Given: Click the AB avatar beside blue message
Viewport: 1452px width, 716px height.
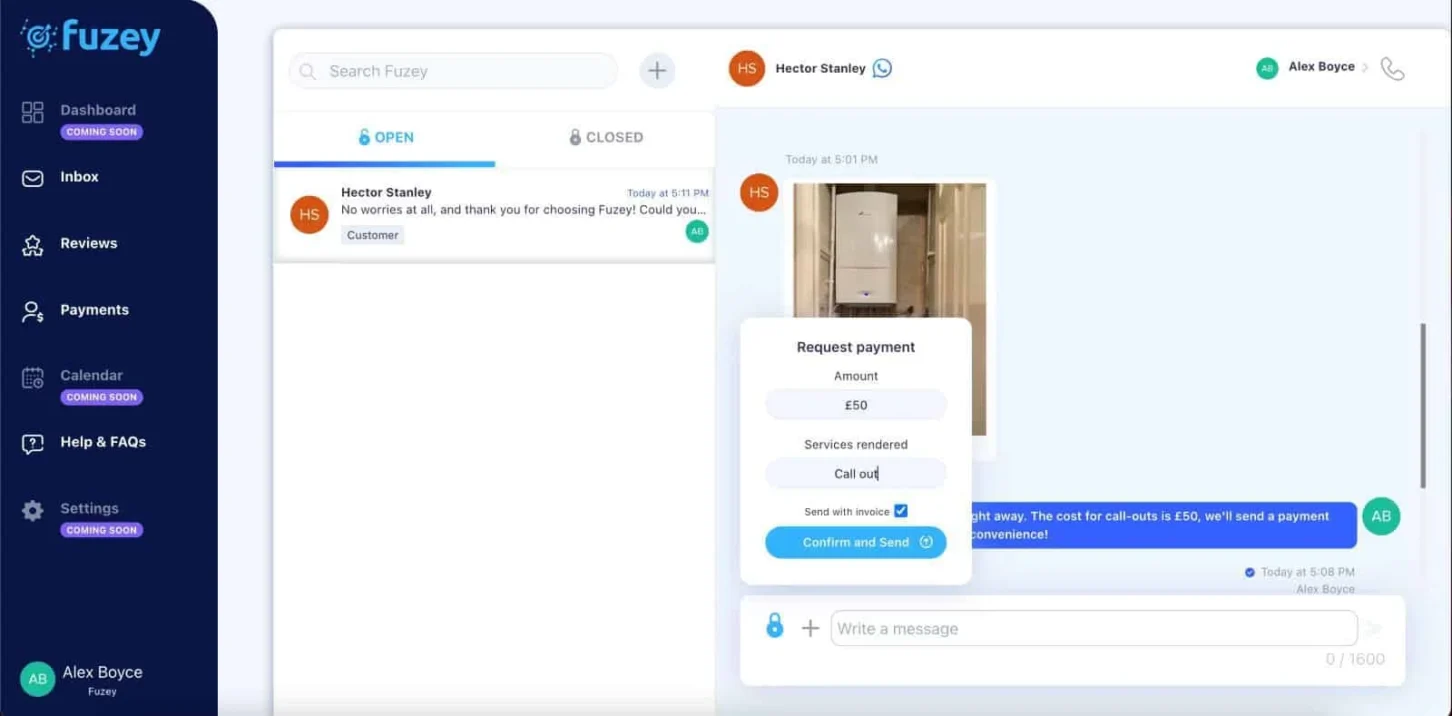Looking at the screenshot, I should click(1381, 516).
